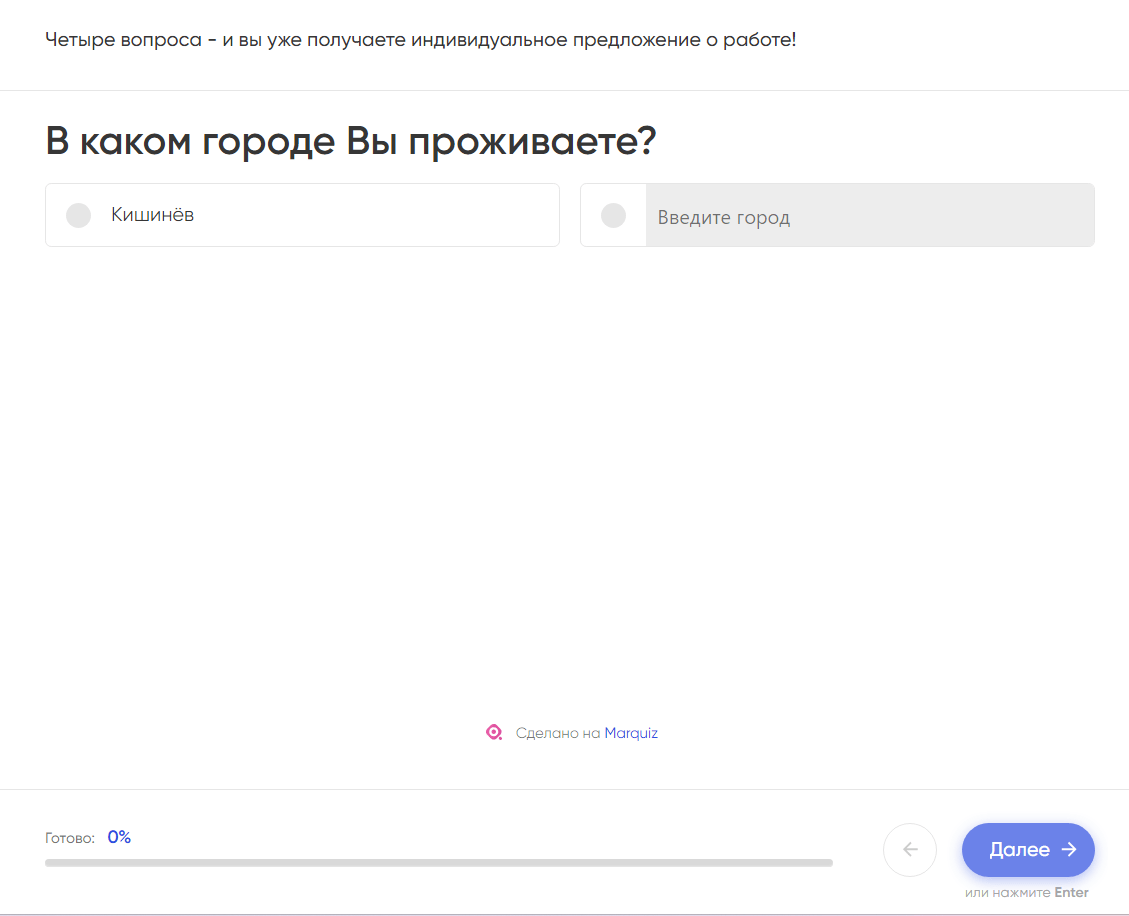Click the Четыре вопроса intro text
This screenshot has height=916, width=1129.
pos(420,40)
